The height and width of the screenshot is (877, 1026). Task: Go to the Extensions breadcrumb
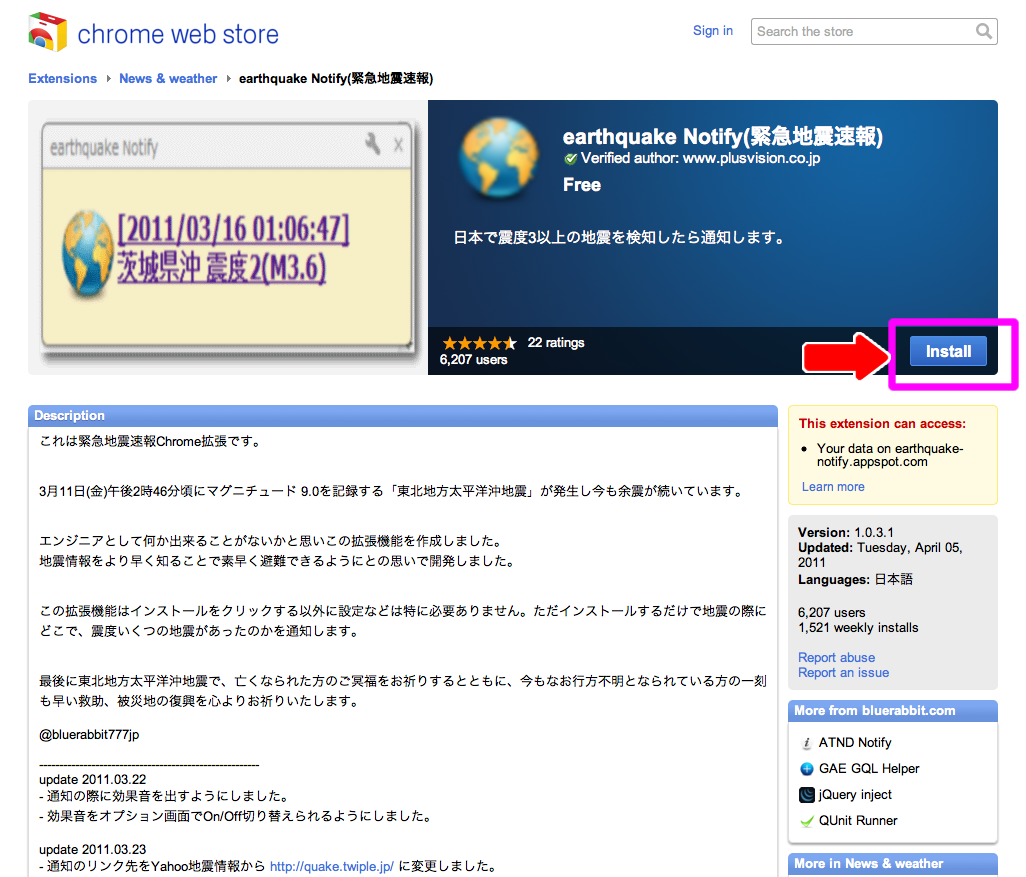coord(62,79)
